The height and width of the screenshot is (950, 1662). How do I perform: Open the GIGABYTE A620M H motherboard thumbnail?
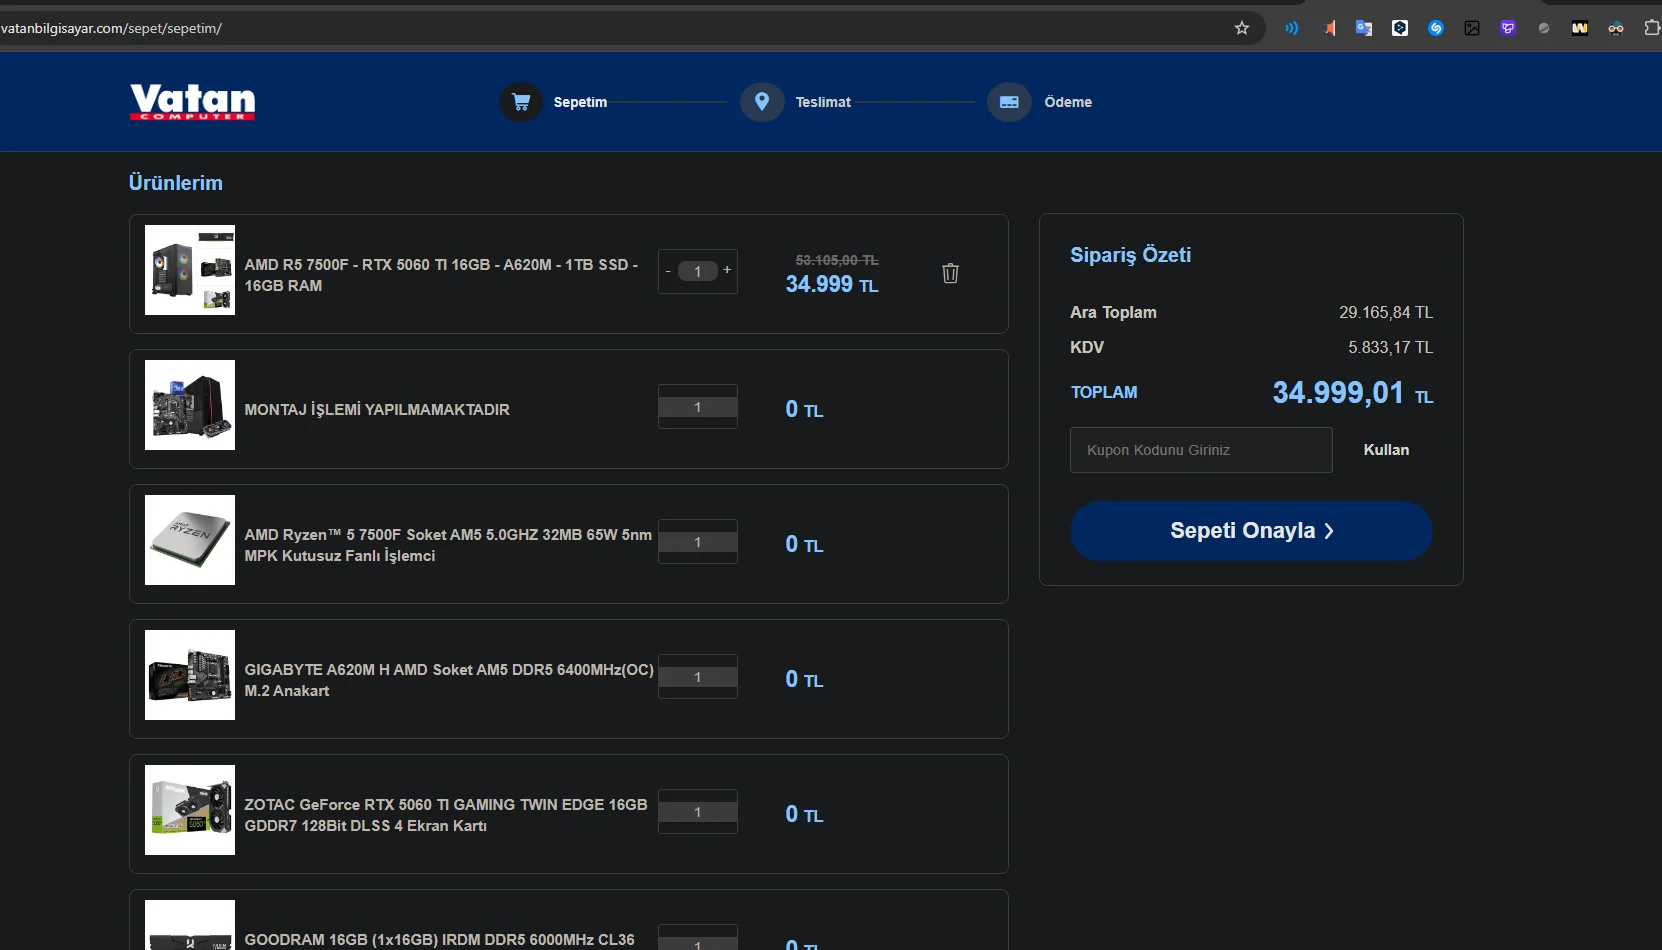[190, 675]
